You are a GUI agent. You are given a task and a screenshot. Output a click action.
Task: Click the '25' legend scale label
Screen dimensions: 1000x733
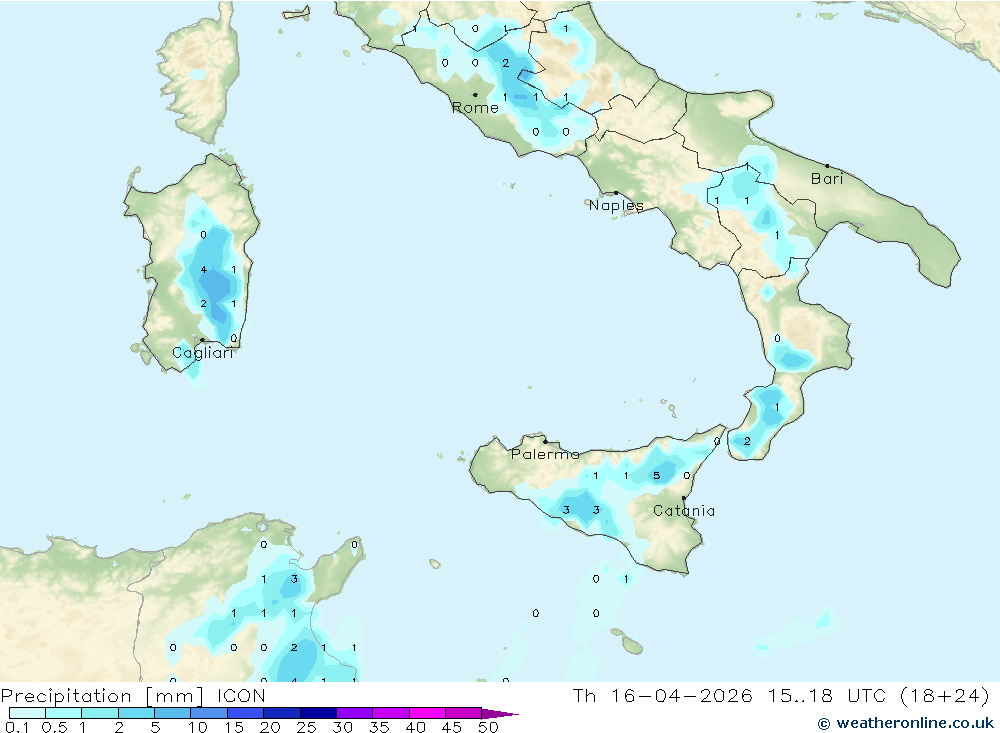pyautogui.click(x=306, y=727)
